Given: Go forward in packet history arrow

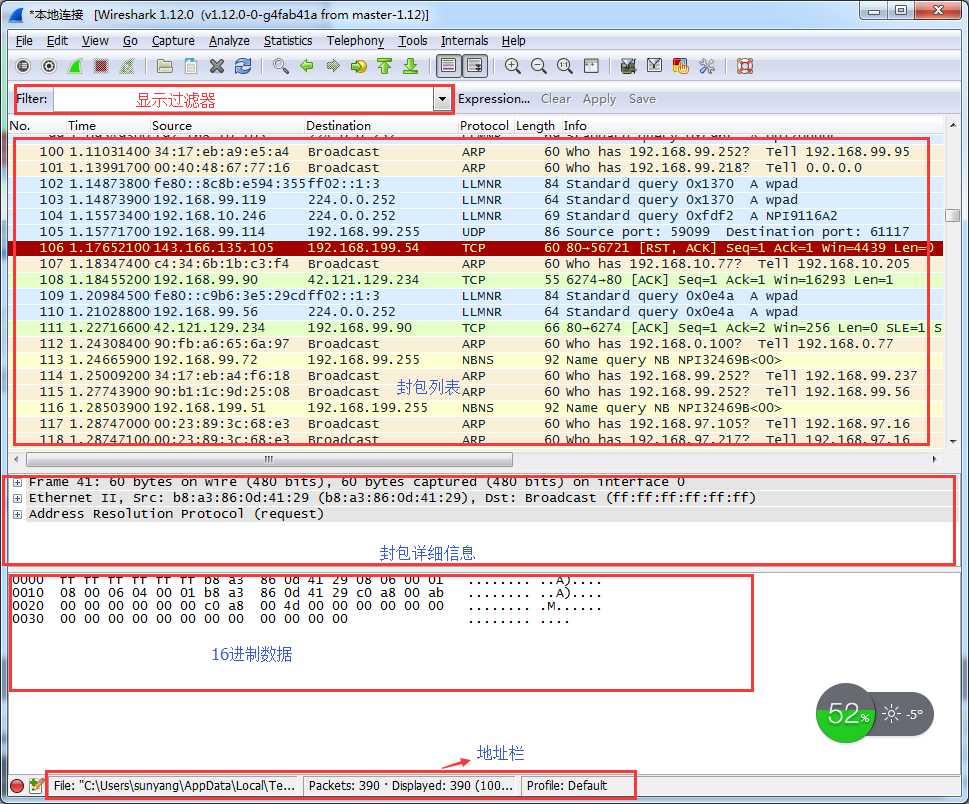Looking at the screenshot, I should pyautogui.click(x=332, y=66).
